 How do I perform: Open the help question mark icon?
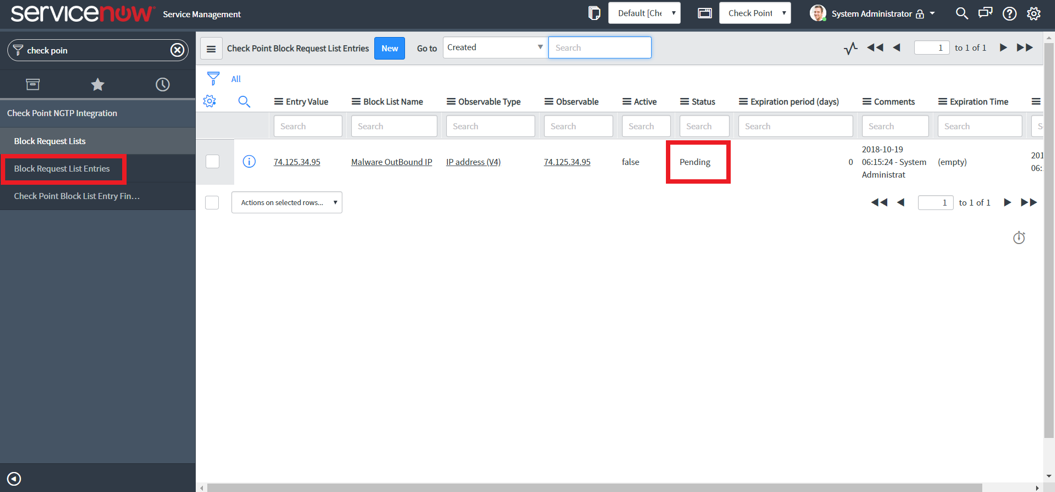click(1009, 13)
